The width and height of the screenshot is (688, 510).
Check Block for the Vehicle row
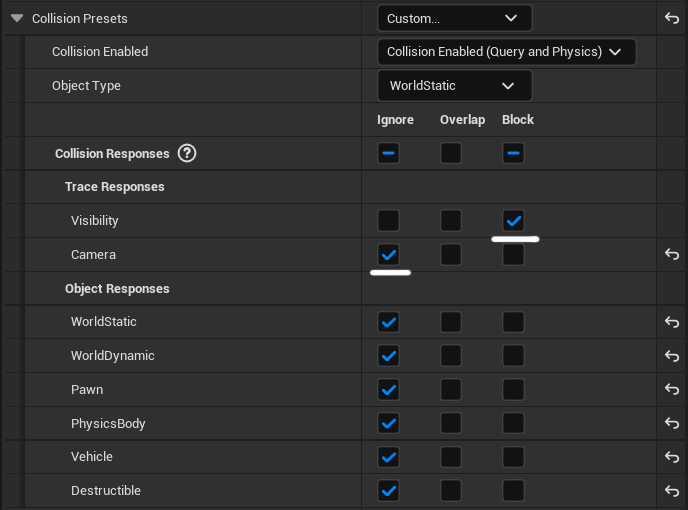pos(513,457)
